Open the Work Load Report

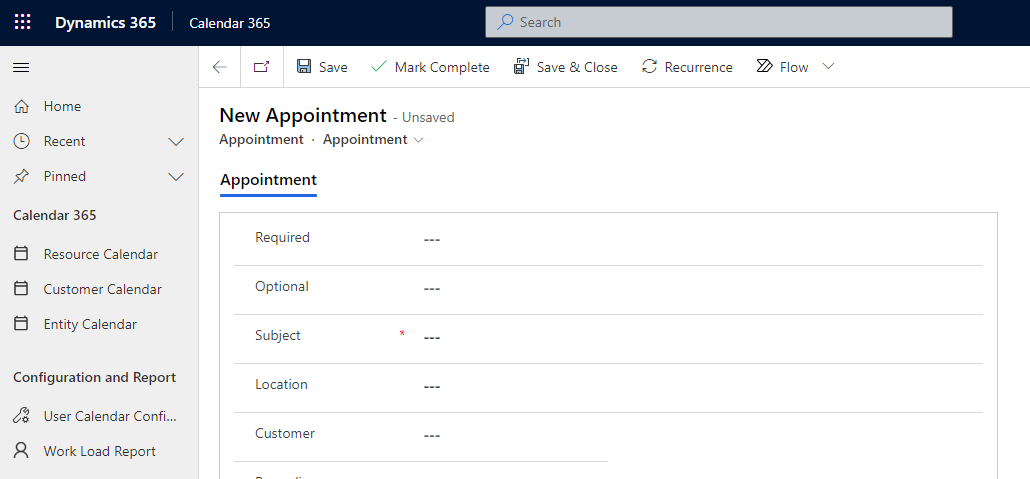coord(99,451)
